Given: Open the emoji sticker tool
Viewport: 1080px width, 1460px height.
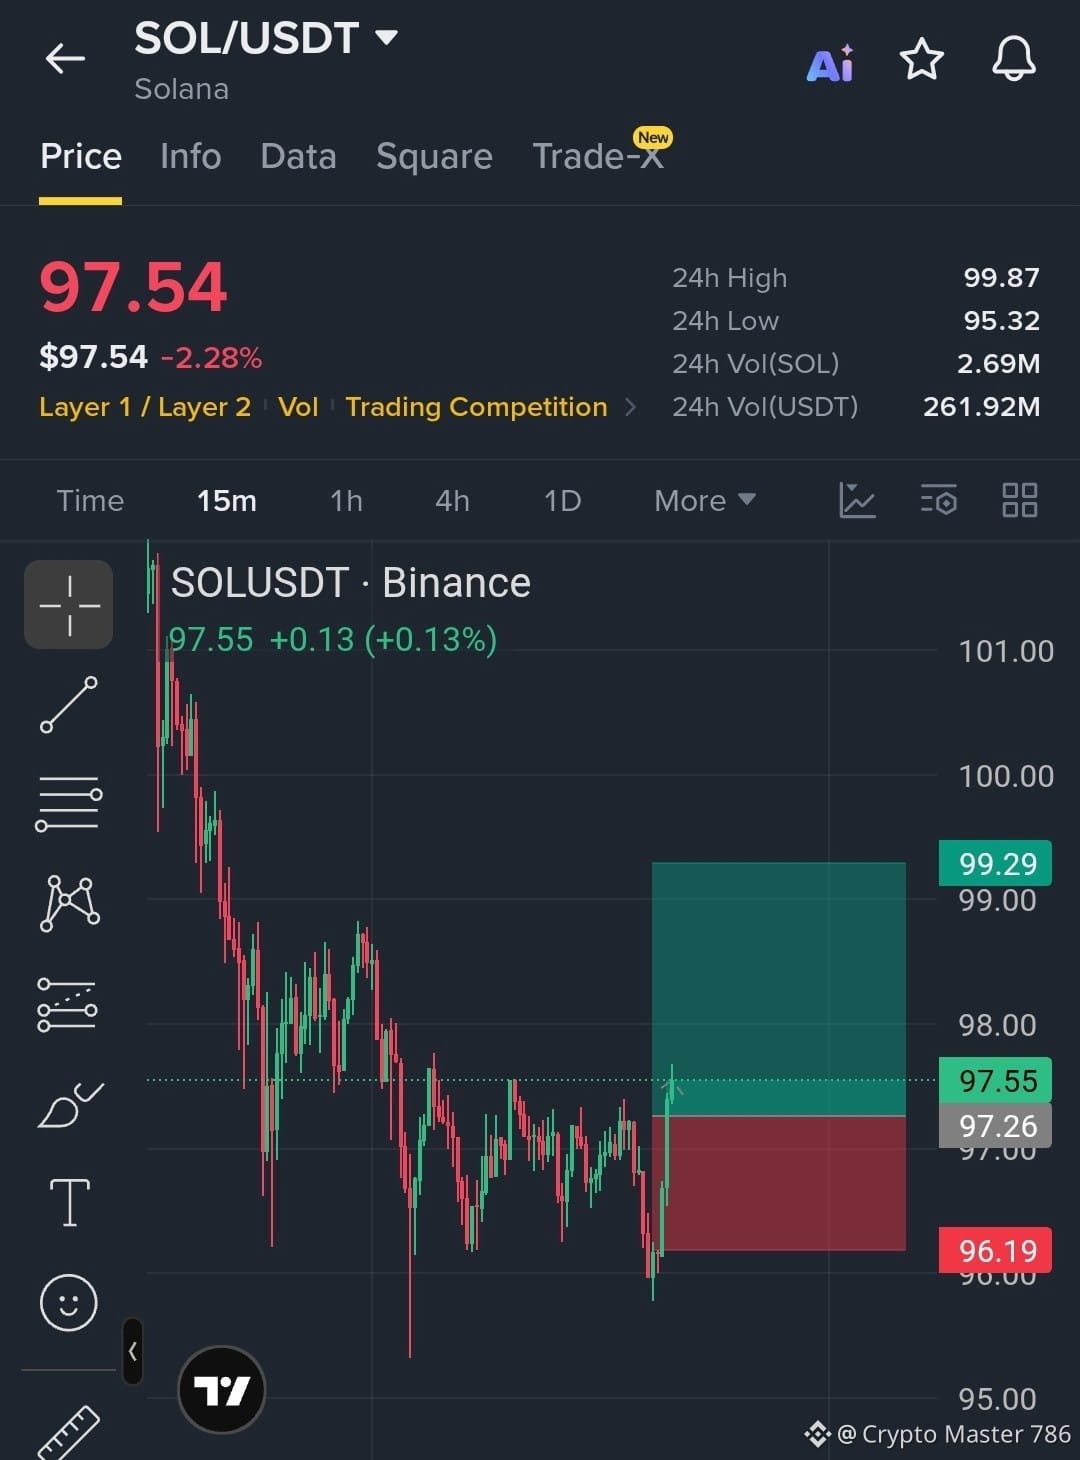Looking at the screenshot, I should [x=69, y=1303].
